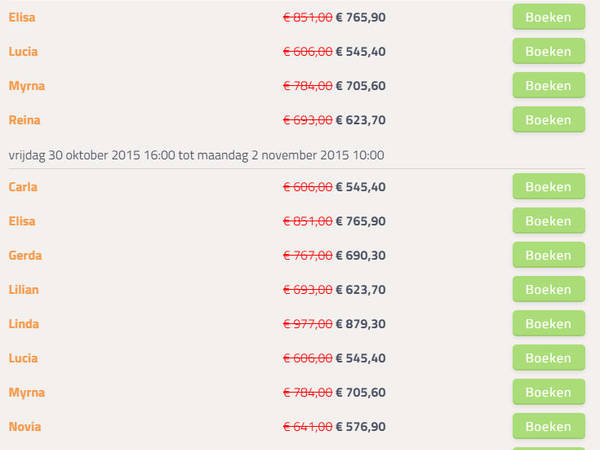Book Linda at € 879,30
The image size is (600, 450).
tap(549, 323)
